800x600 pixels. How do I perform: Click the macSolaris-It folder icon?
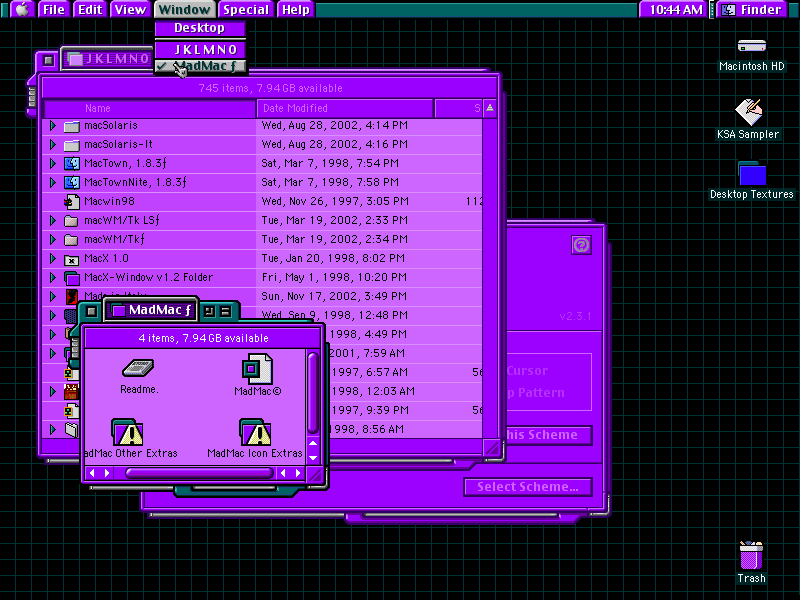71,145
